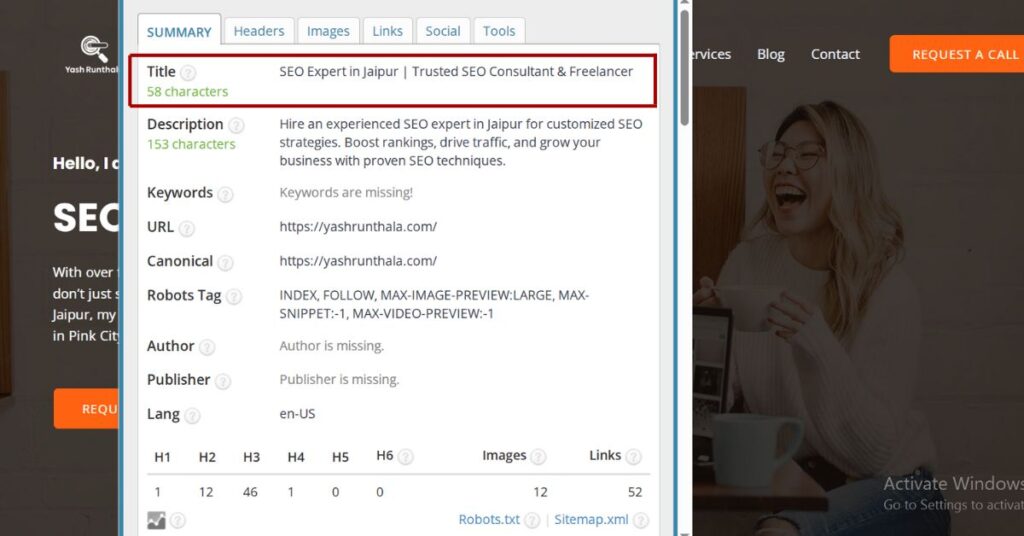This screenshot has width=1024, height=536.
Task: Click the en-US language value
Action: [297, 413]
